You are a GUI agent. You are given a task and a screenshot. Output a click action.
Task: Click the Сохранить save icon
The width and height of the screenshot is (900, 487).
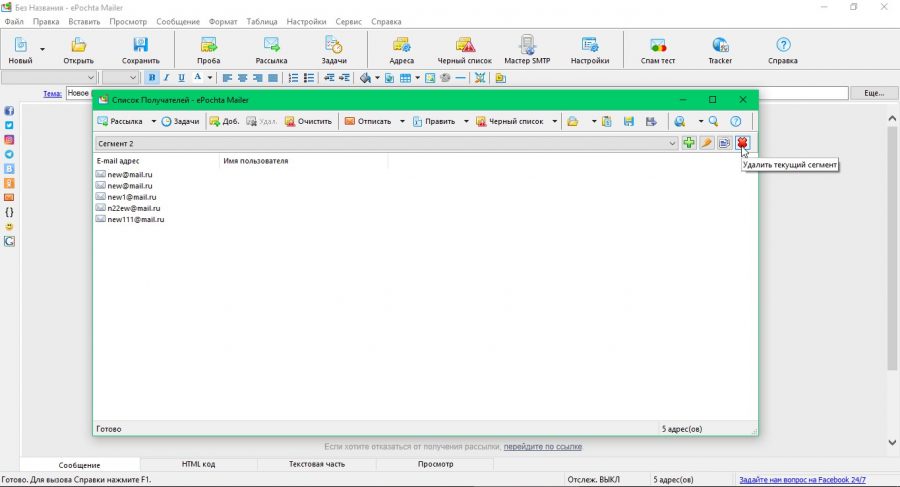tap(141, 50)
